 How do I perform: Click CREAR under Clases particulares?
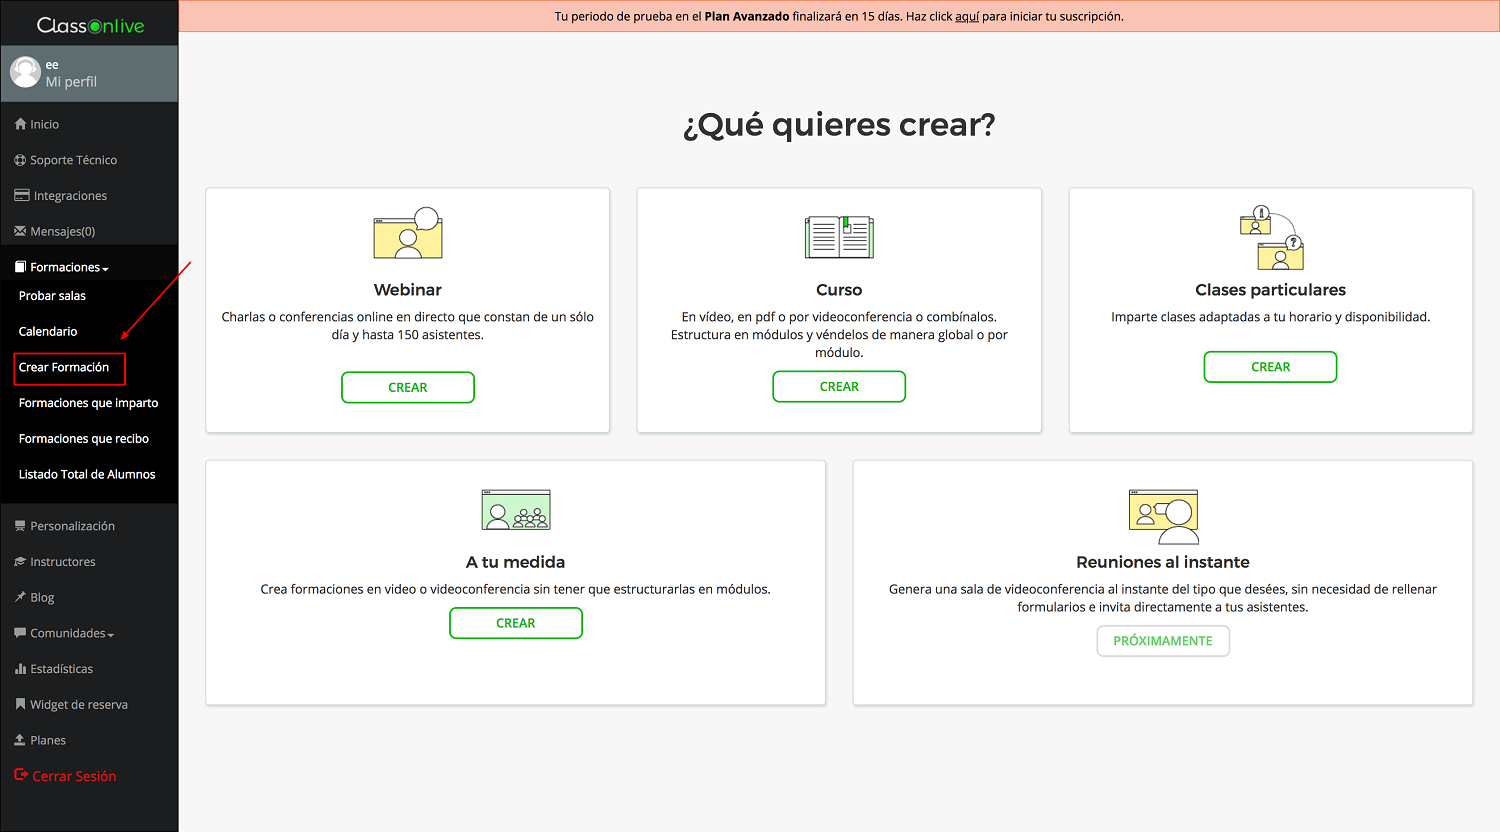(1269, 367)
